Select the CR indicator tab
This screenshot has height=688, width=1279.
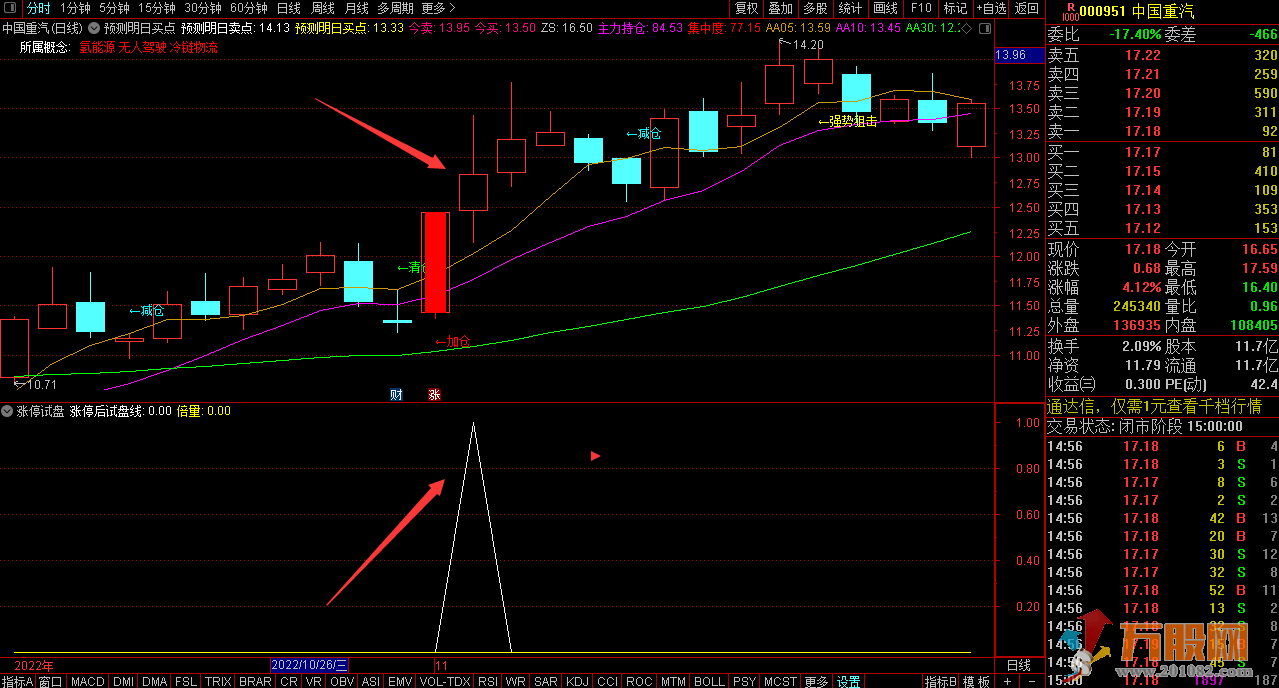pos(288,681)
